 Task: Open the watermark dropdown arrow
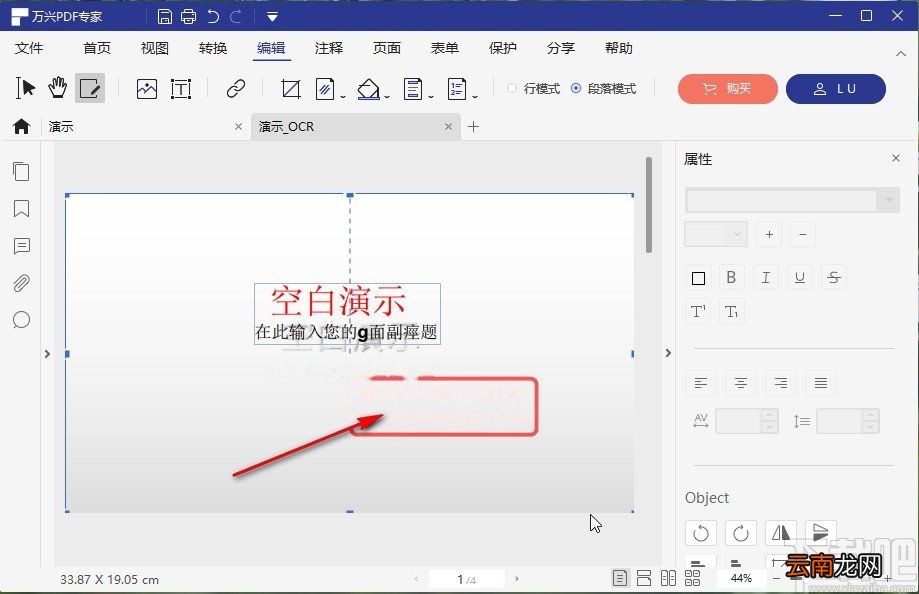pyautogui.click(x=343, y=97)
